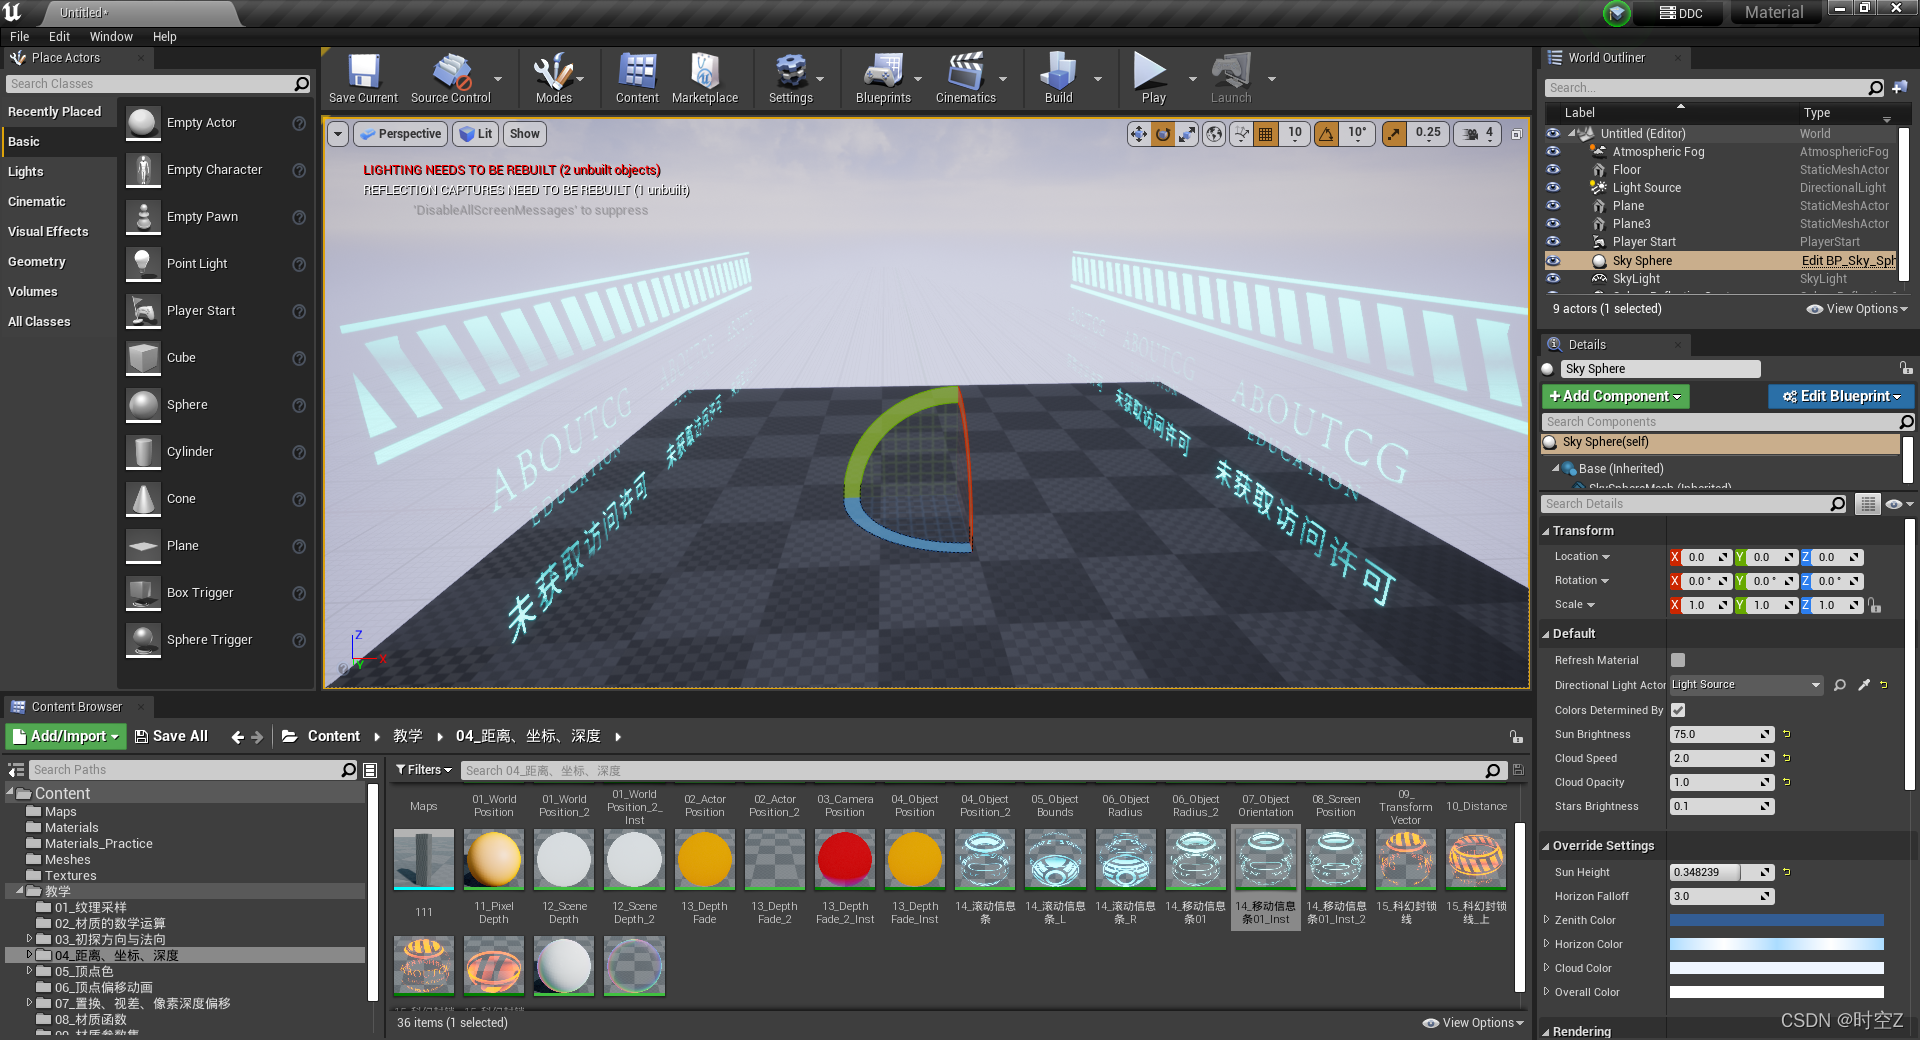Open the Content toolbar icon
The image size is (1920, 1040).
coord(637,78)
